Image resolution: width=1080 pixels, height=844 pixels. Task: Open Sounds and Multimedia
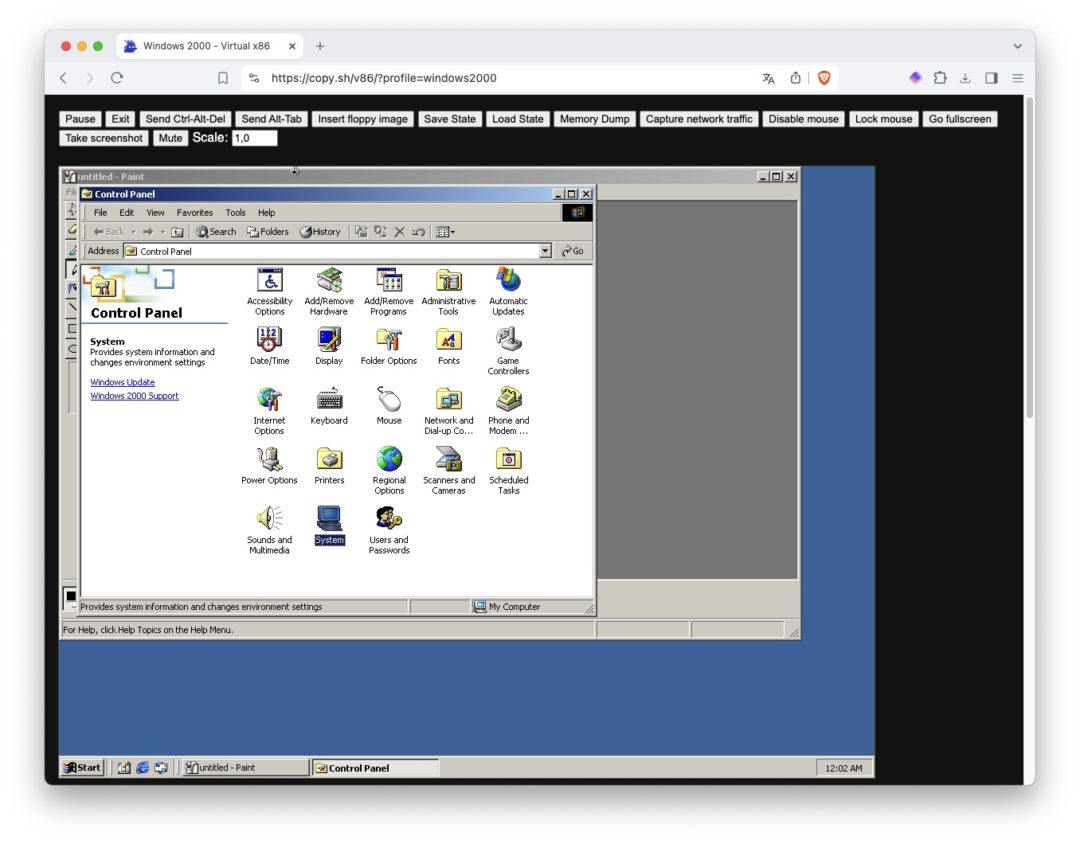click(269, 518)
